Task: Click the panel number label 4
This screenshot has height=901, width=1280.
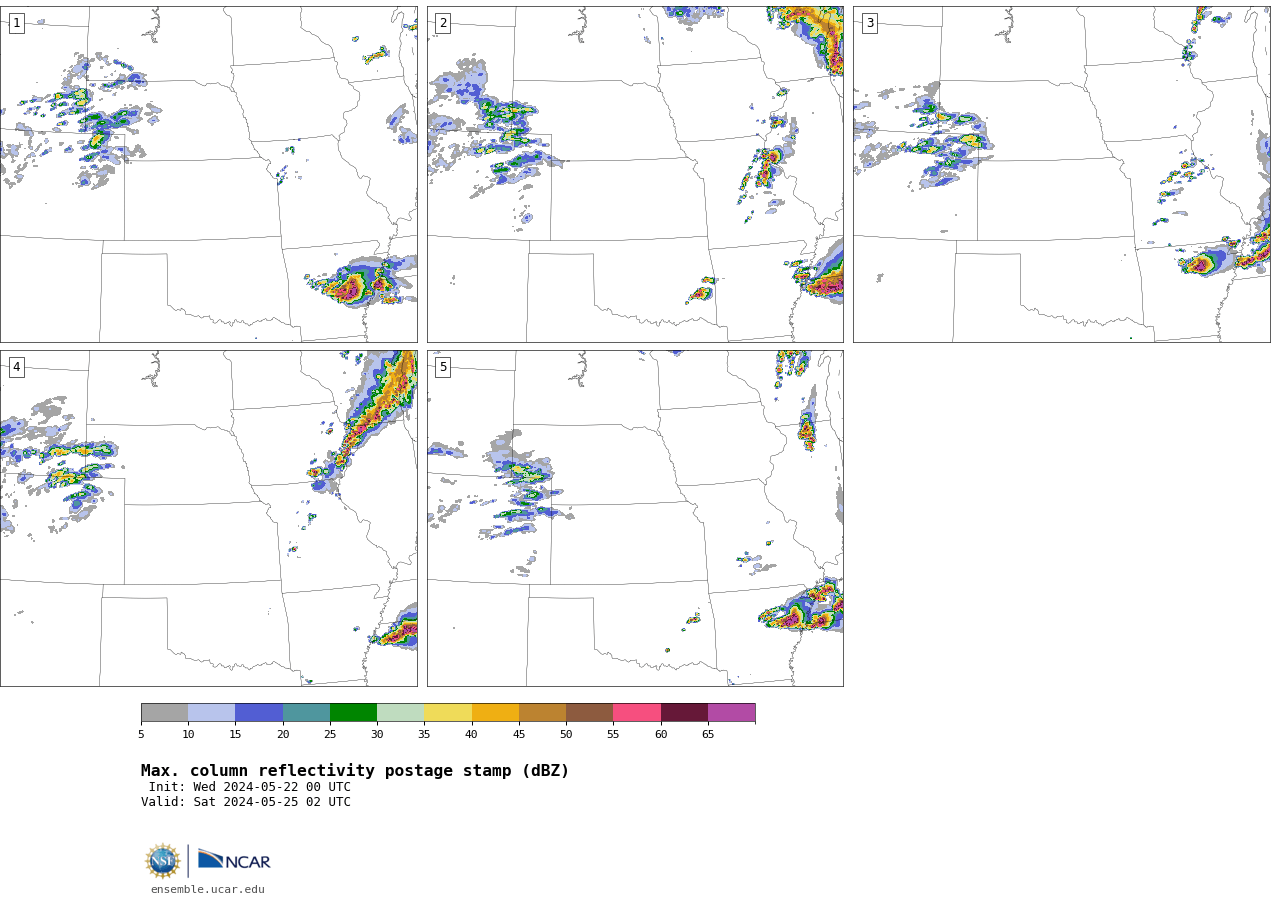Action: pos(16,367)
